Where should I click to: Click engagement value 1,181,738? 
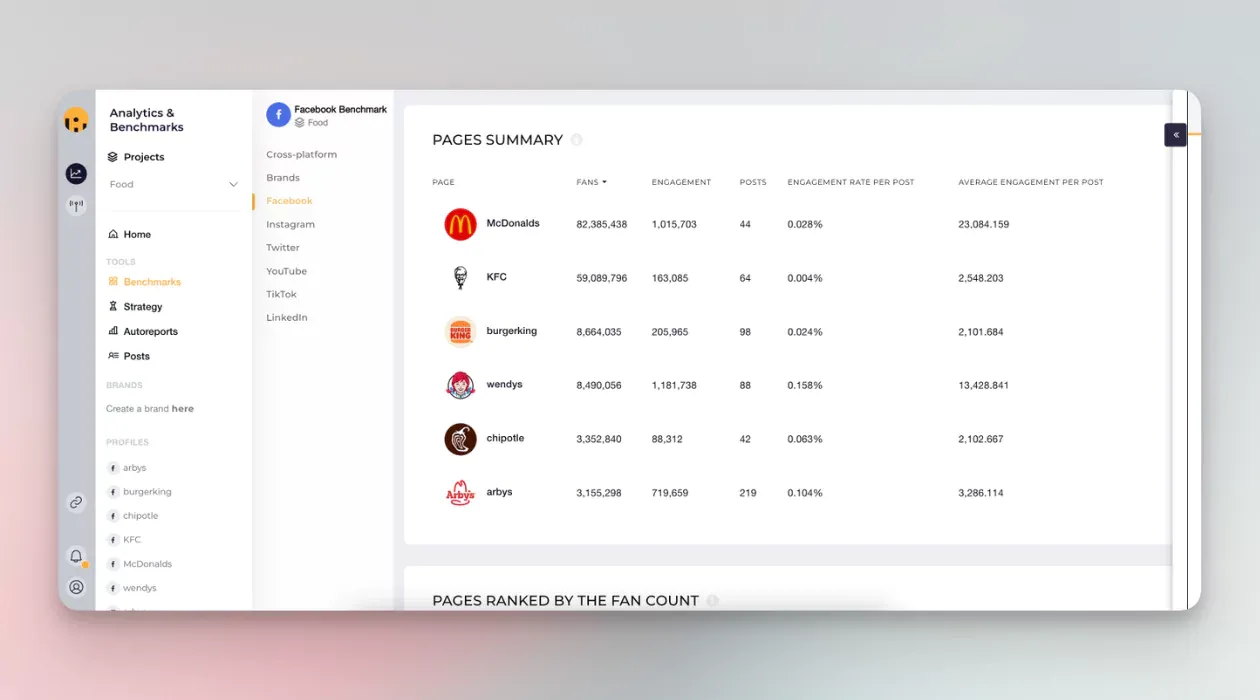click(674, 385)
